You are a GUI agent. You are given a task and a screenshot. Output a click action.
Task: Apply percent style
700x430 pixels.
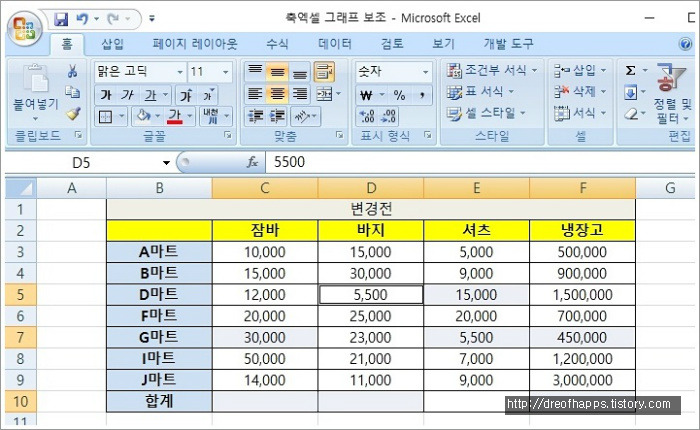pos(399,95)
